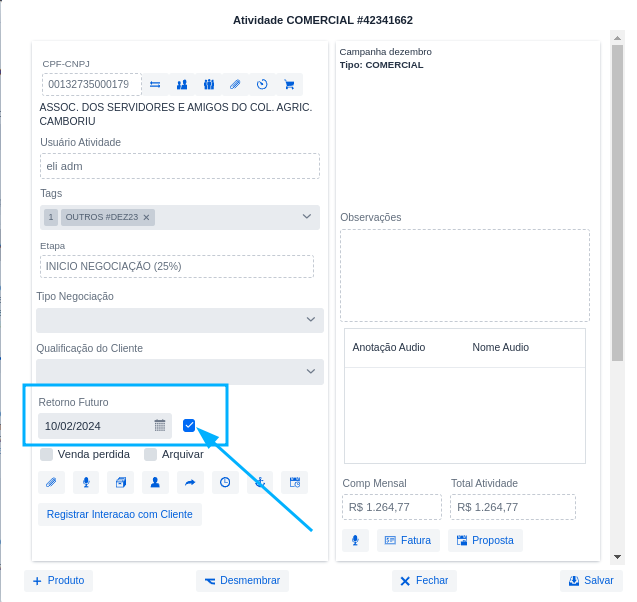637x602 pixels.
Task: Click into the Observações text area
Action: tap(464, 275)
